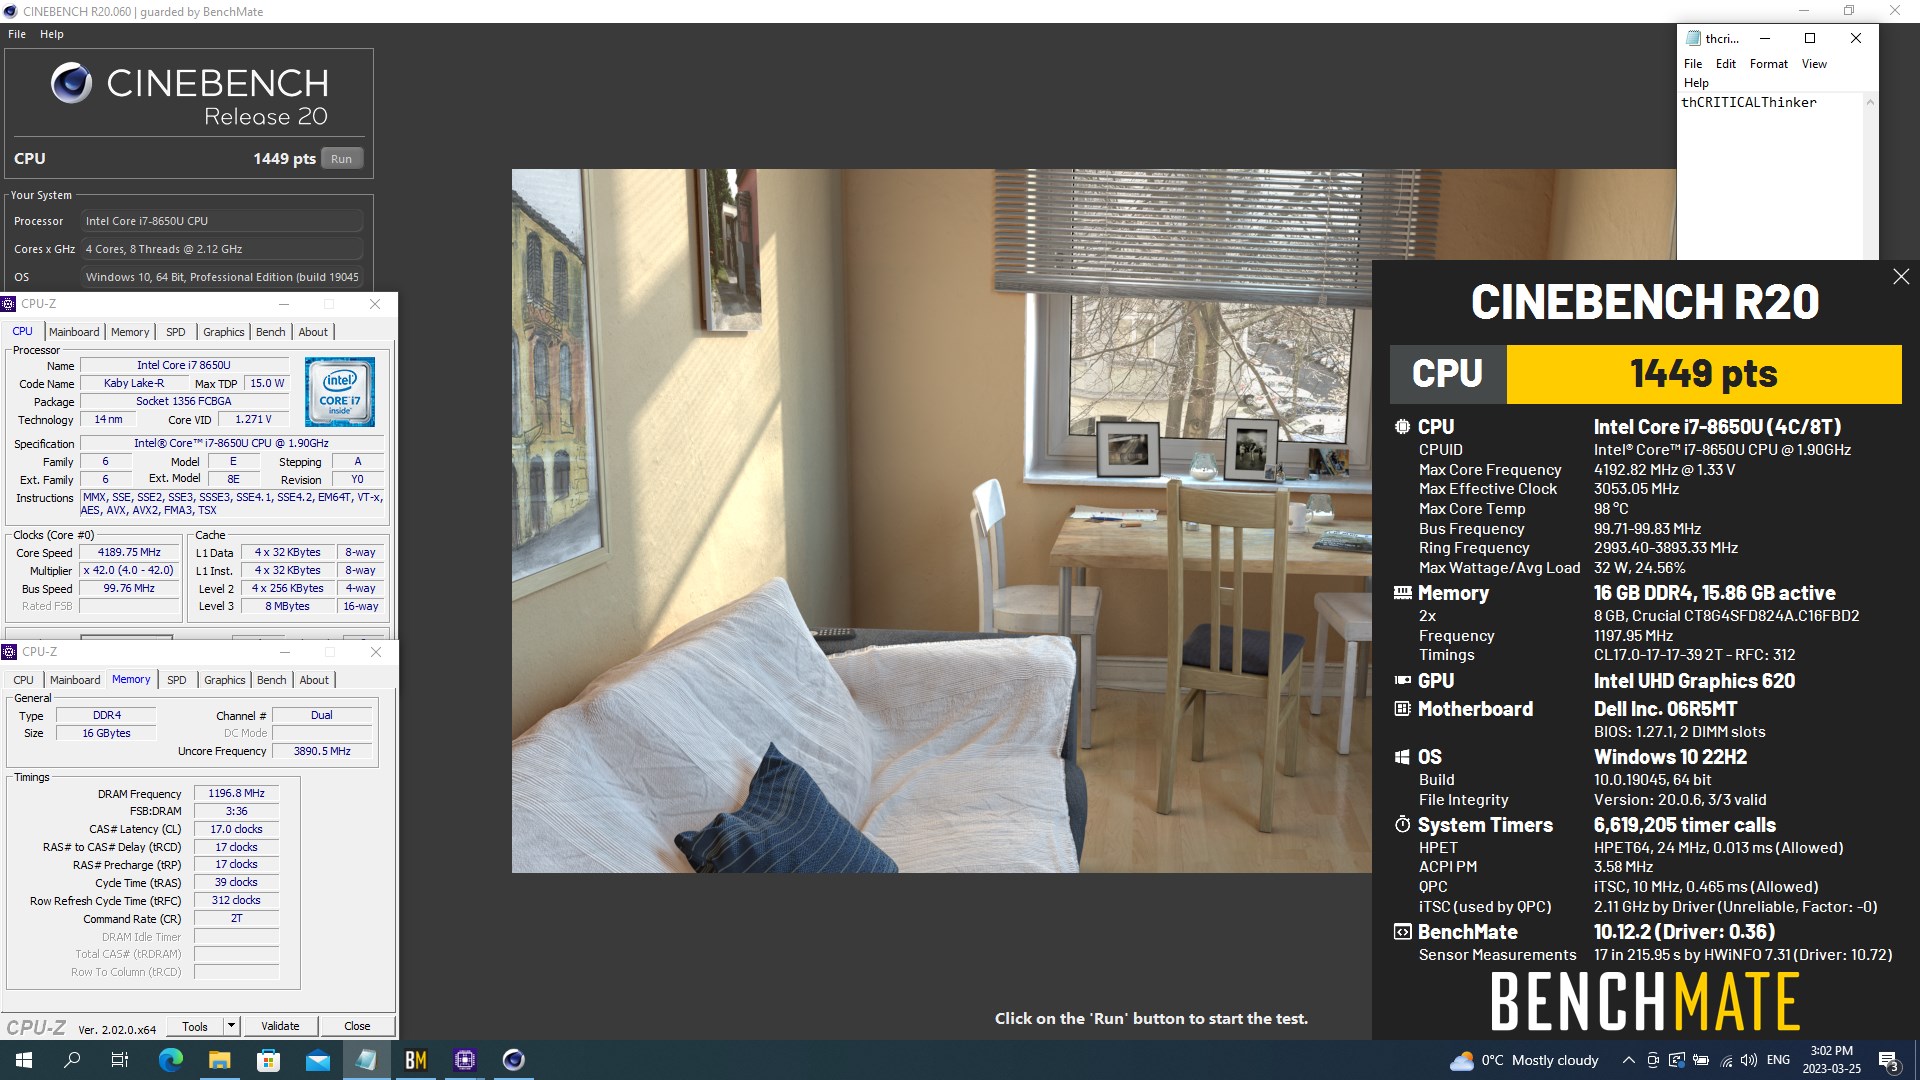Select Uncore Frequency value 3890.5 MHz

click(x=322, y=751)
